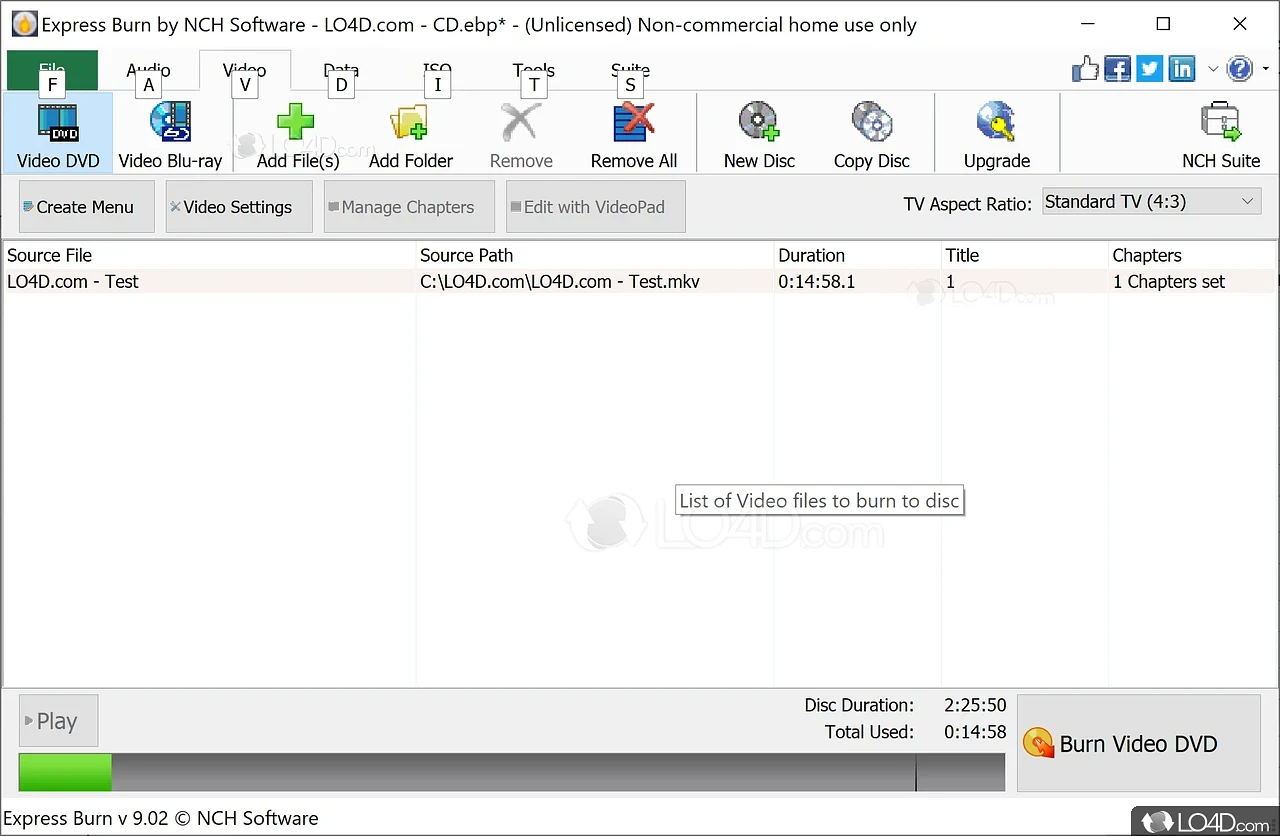1280x836 pixels.
Task: Click the Add File(s) green plus icon
Action: coord(296,122)
